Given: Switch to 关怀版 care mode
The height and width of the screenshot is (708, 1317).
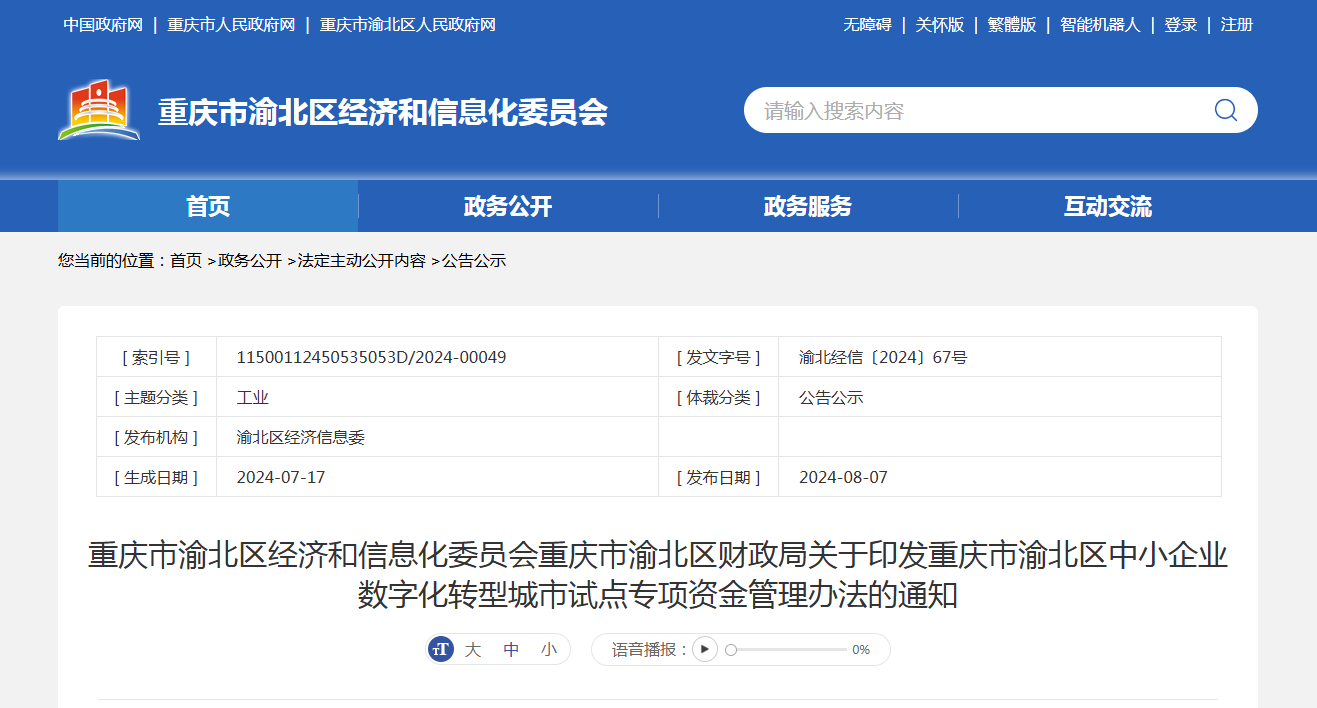Looking at the screenshot, I should pyautogui.click(x=940, y=25).
